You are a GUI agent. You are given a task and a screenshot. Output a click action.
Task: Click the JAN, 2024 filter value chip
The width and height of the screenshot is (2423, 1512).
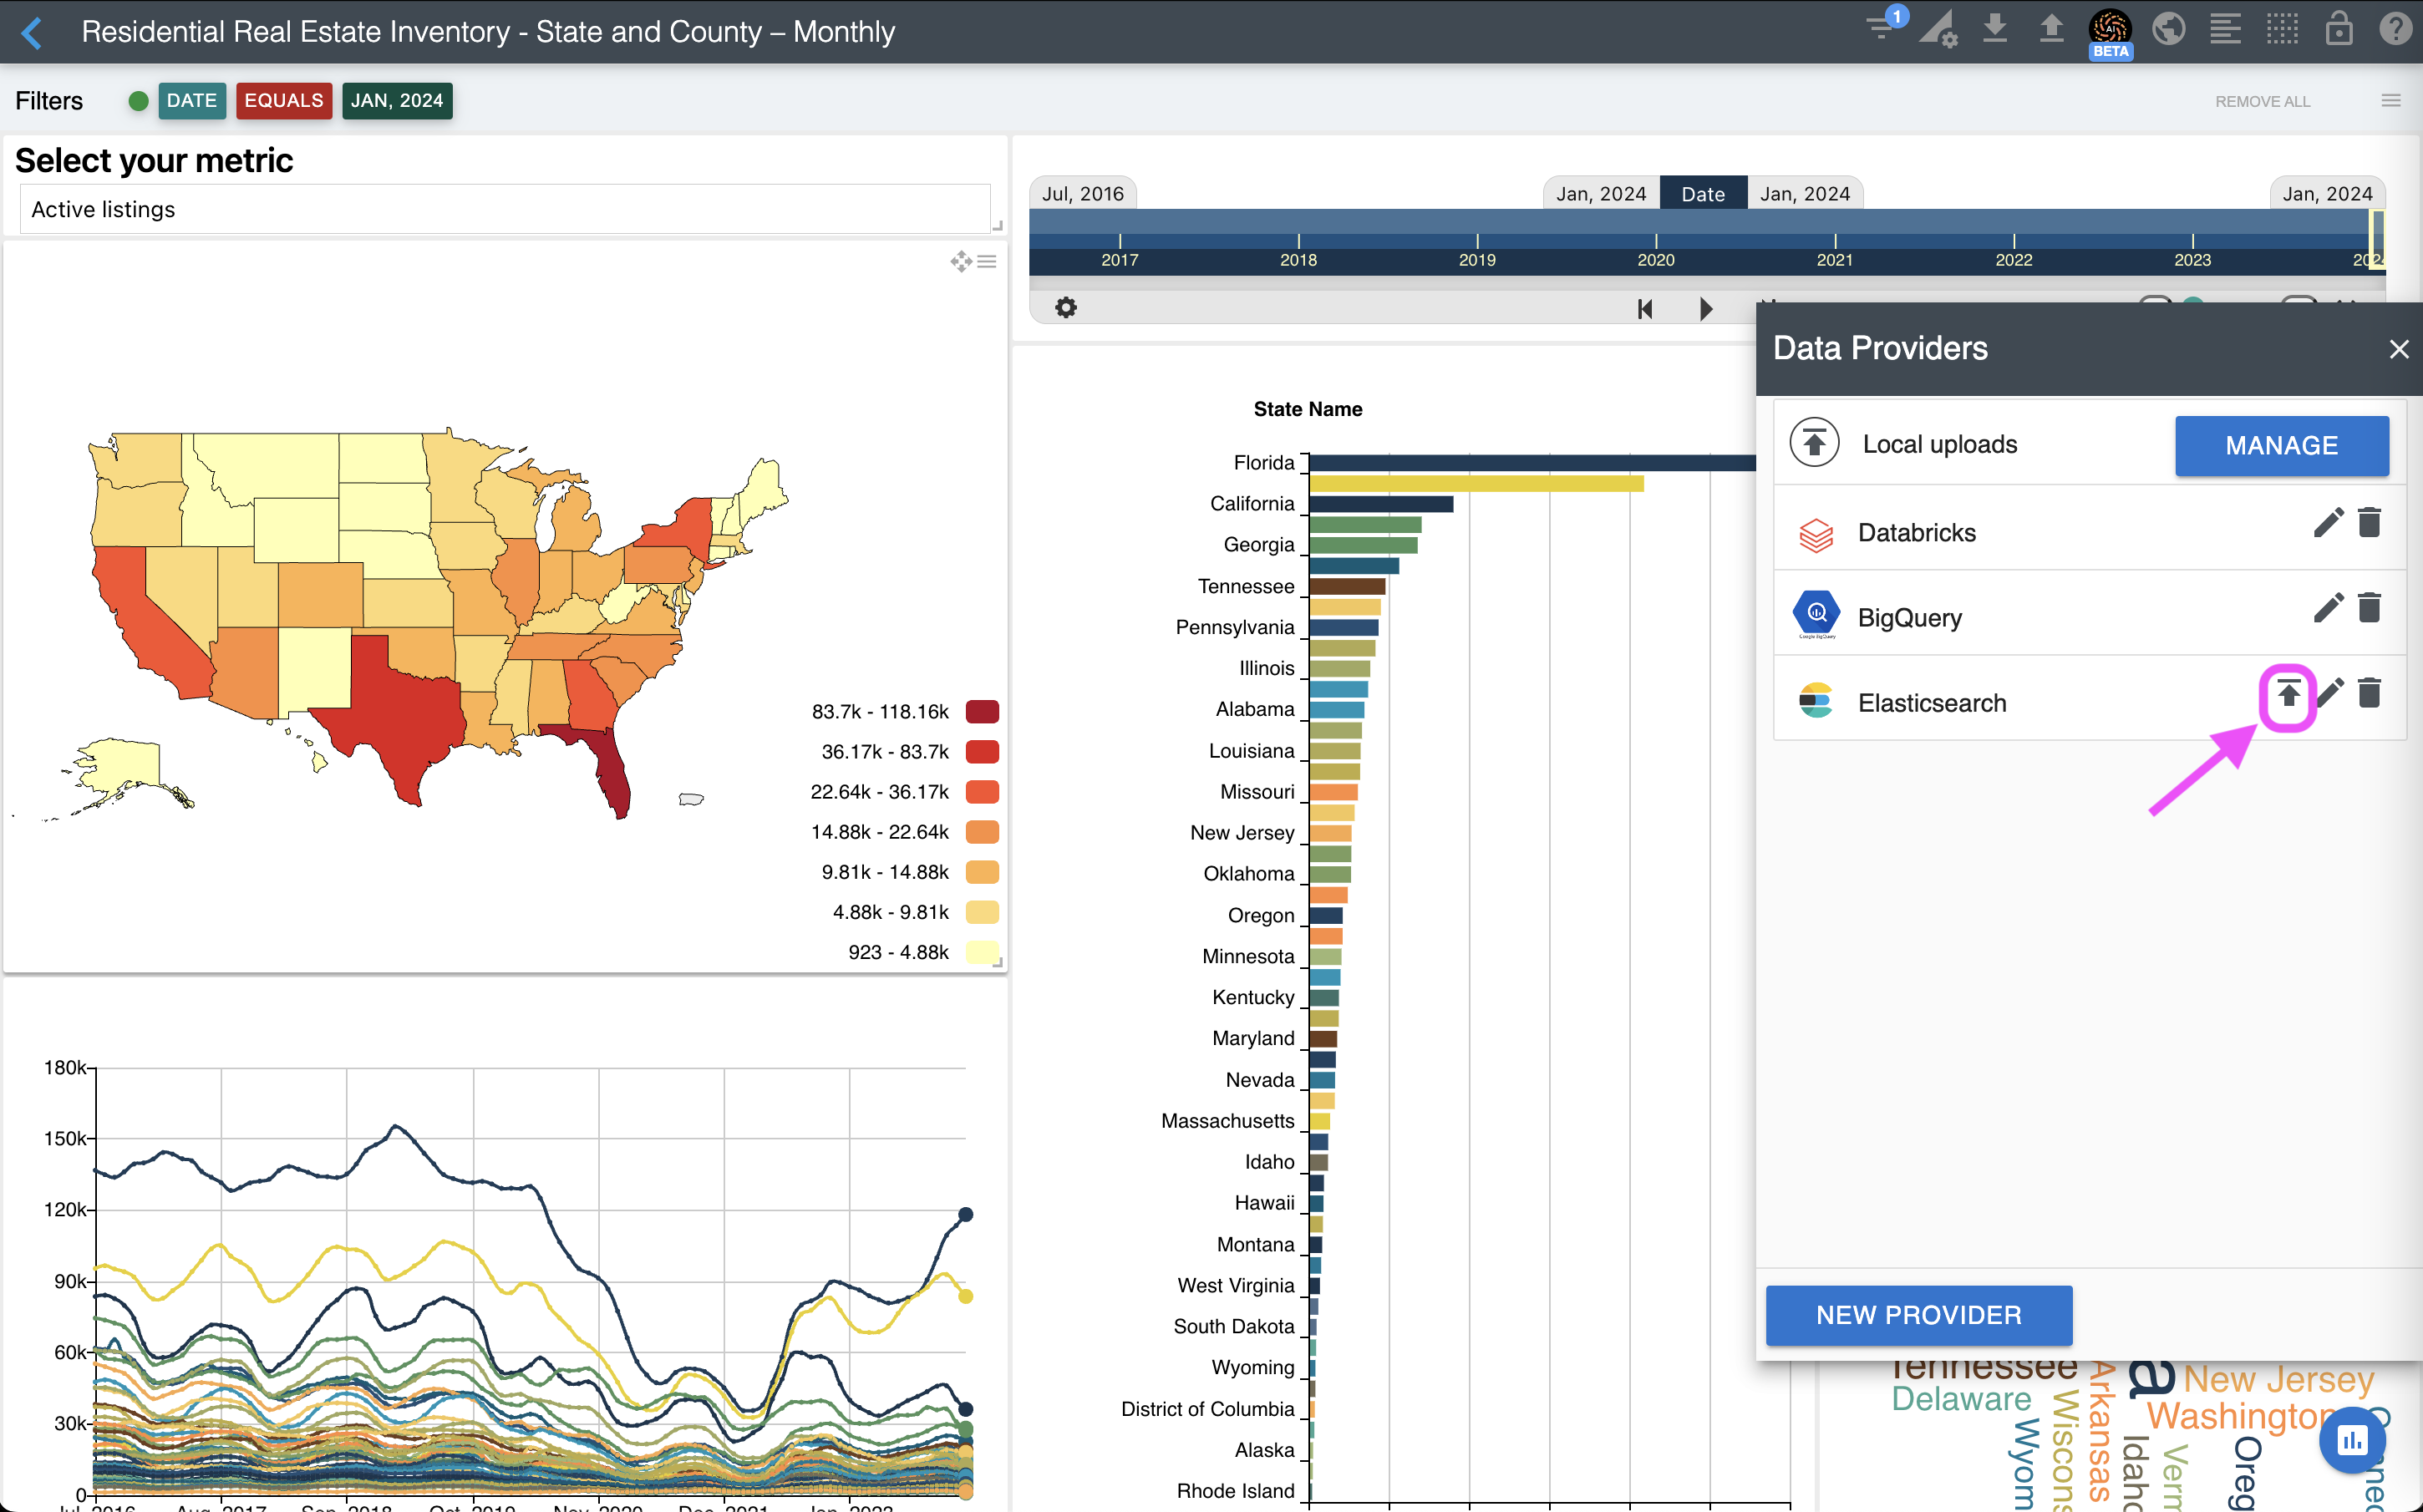396,101
